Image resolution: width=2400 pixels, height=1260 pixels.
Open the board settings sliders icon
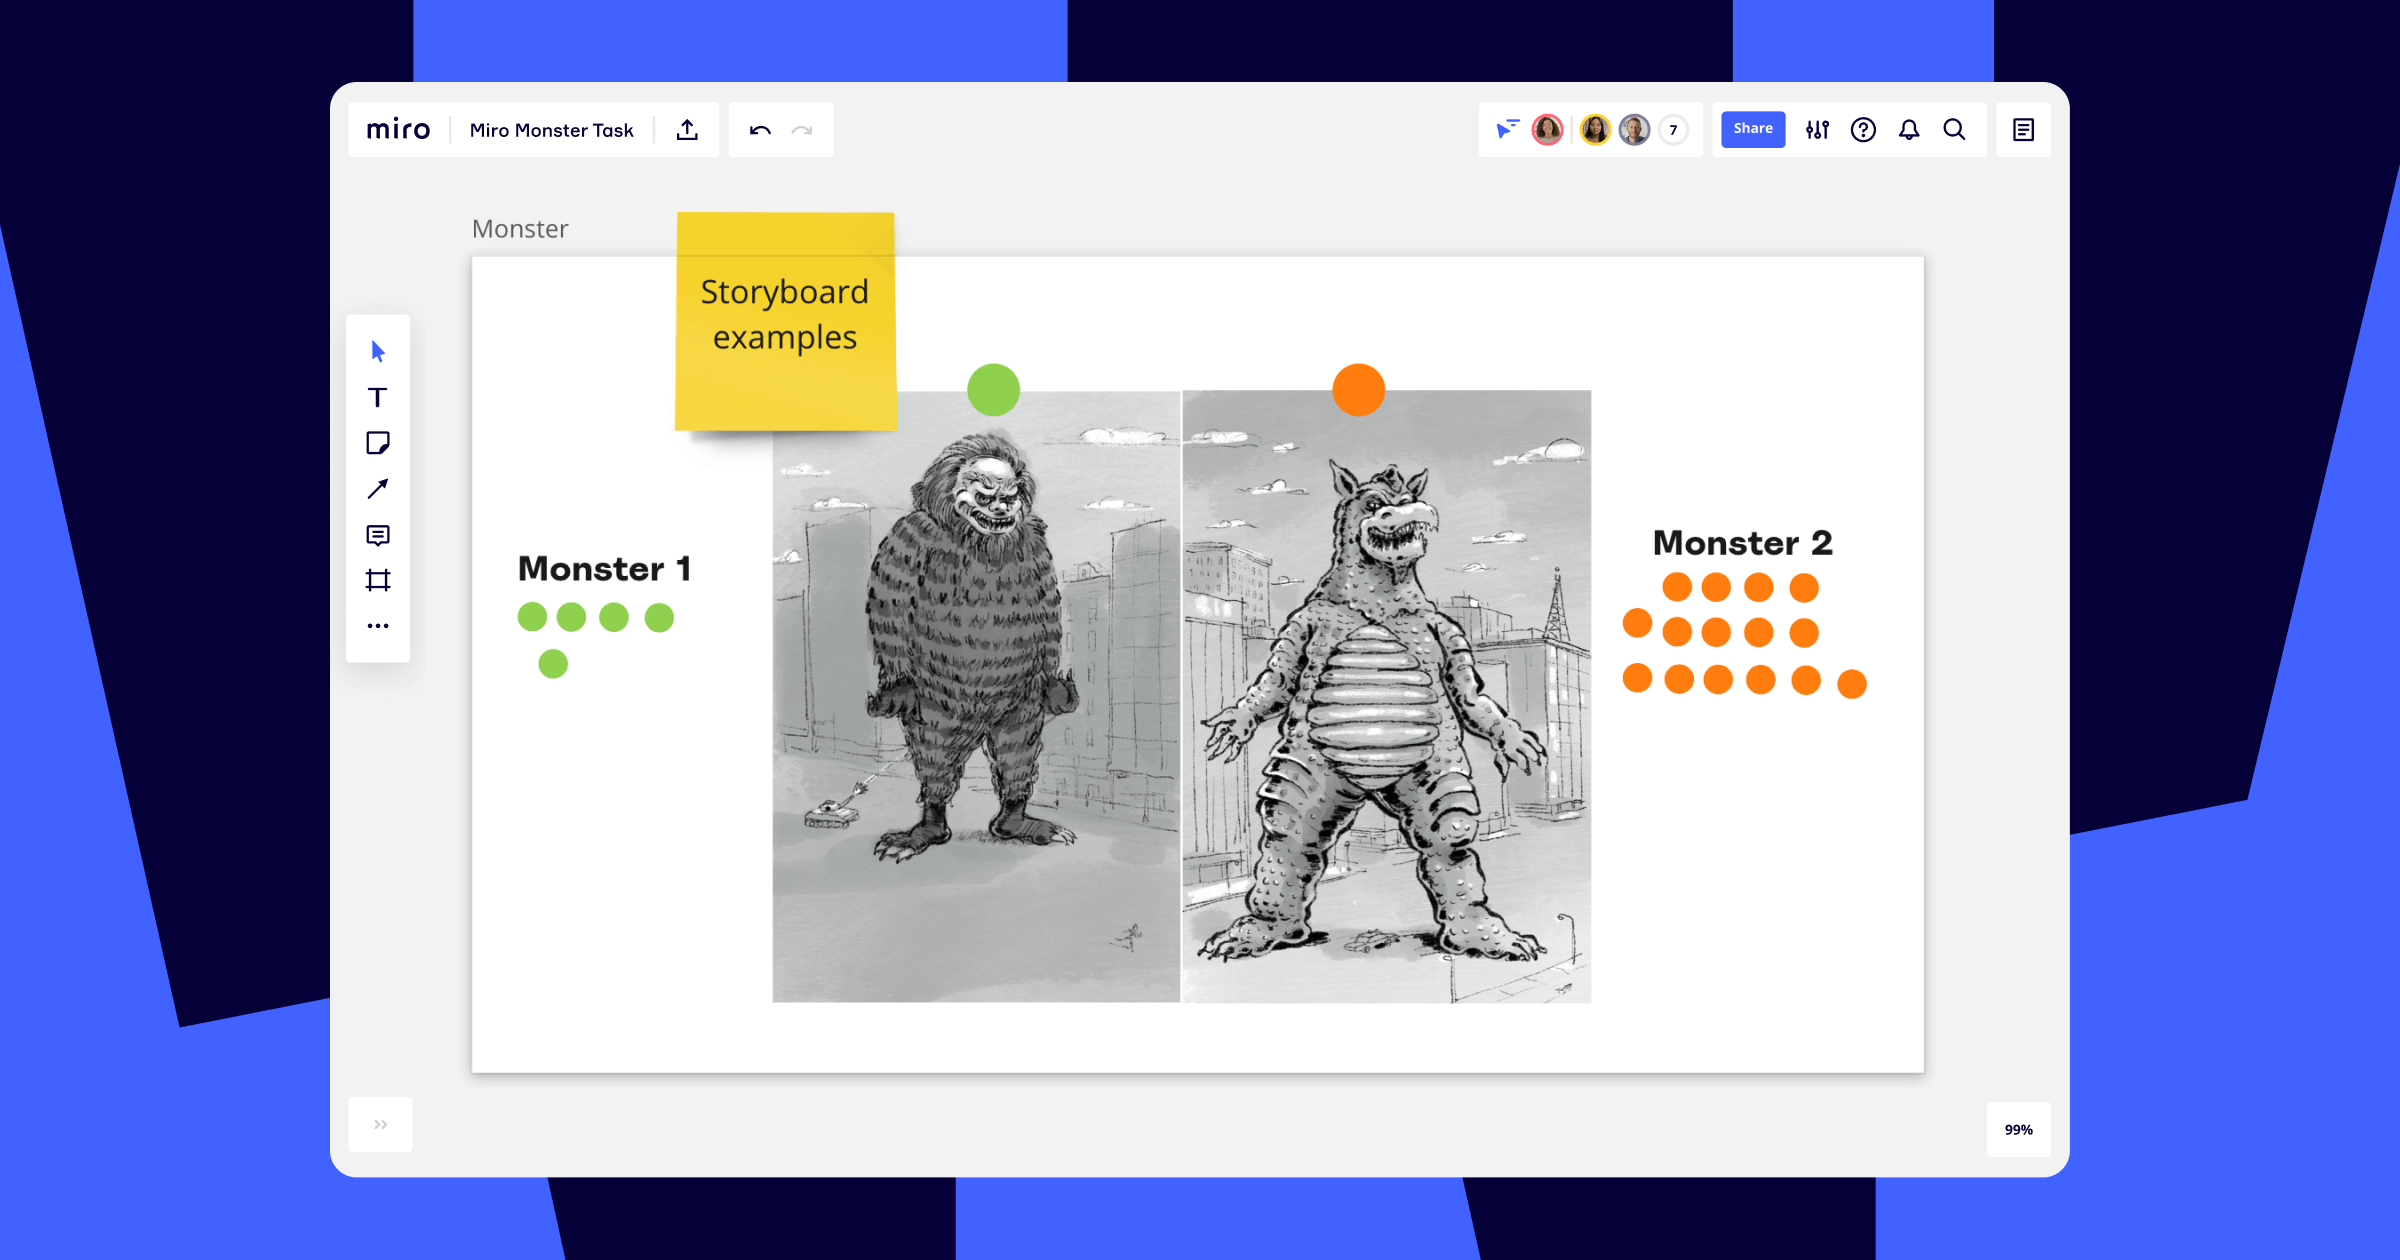[1817, 130]
